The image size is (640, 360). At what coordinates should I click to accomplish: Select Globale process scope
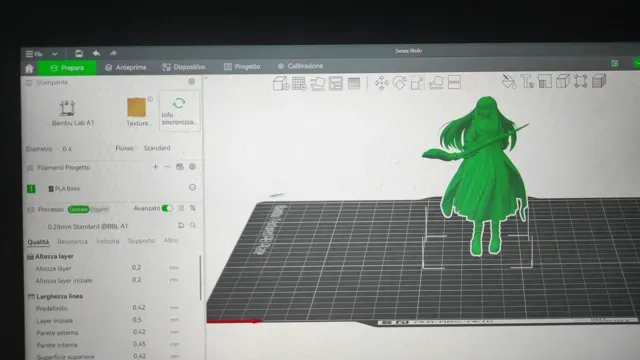(x=78, y=209)
